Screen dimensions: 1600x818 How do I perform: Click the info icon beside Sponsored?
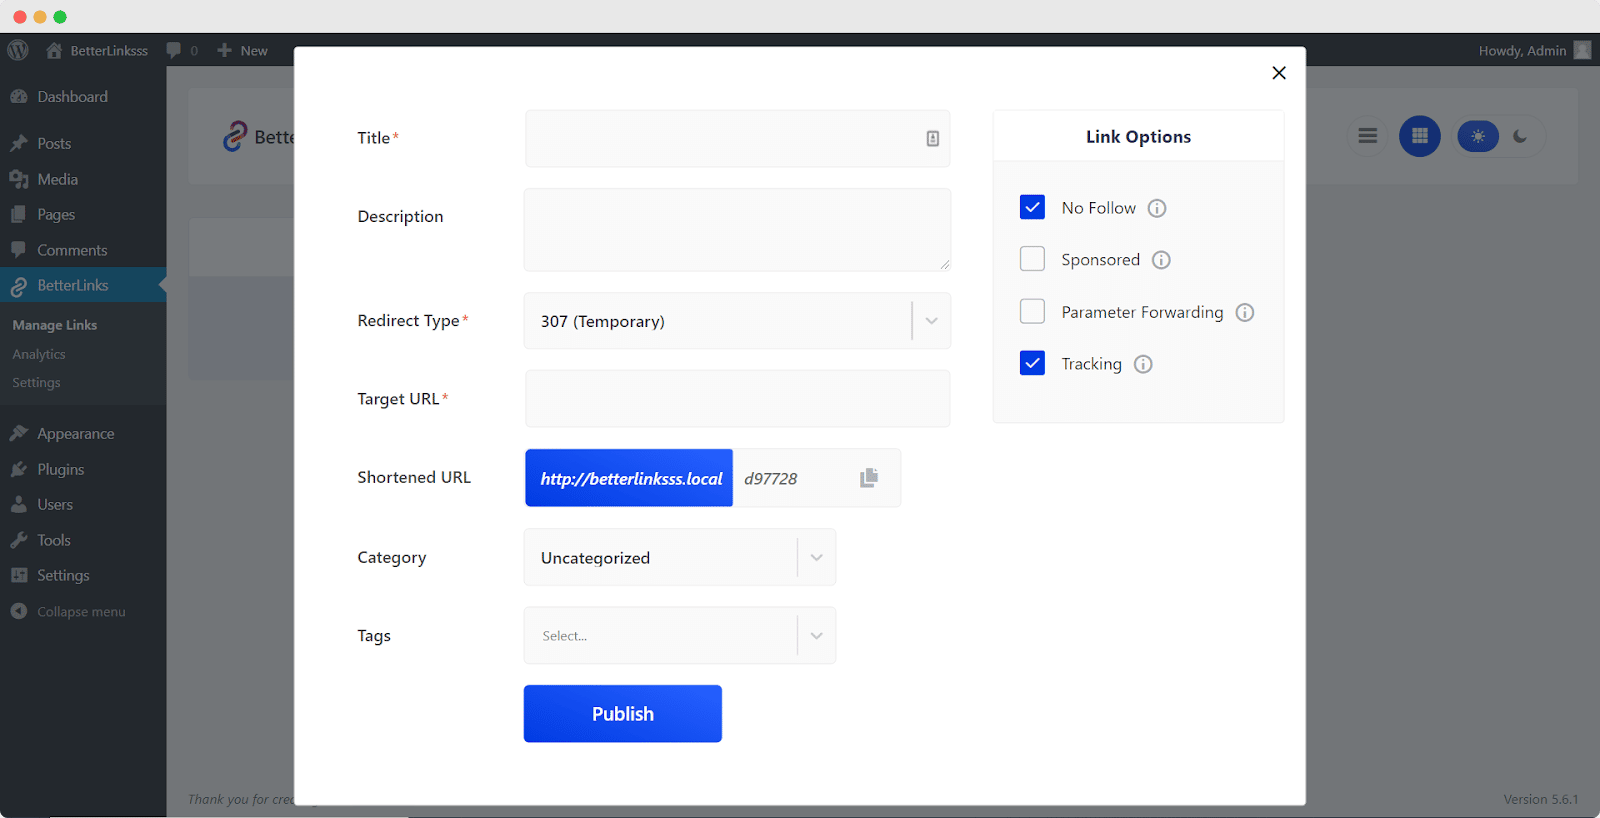click(1161, 260)
